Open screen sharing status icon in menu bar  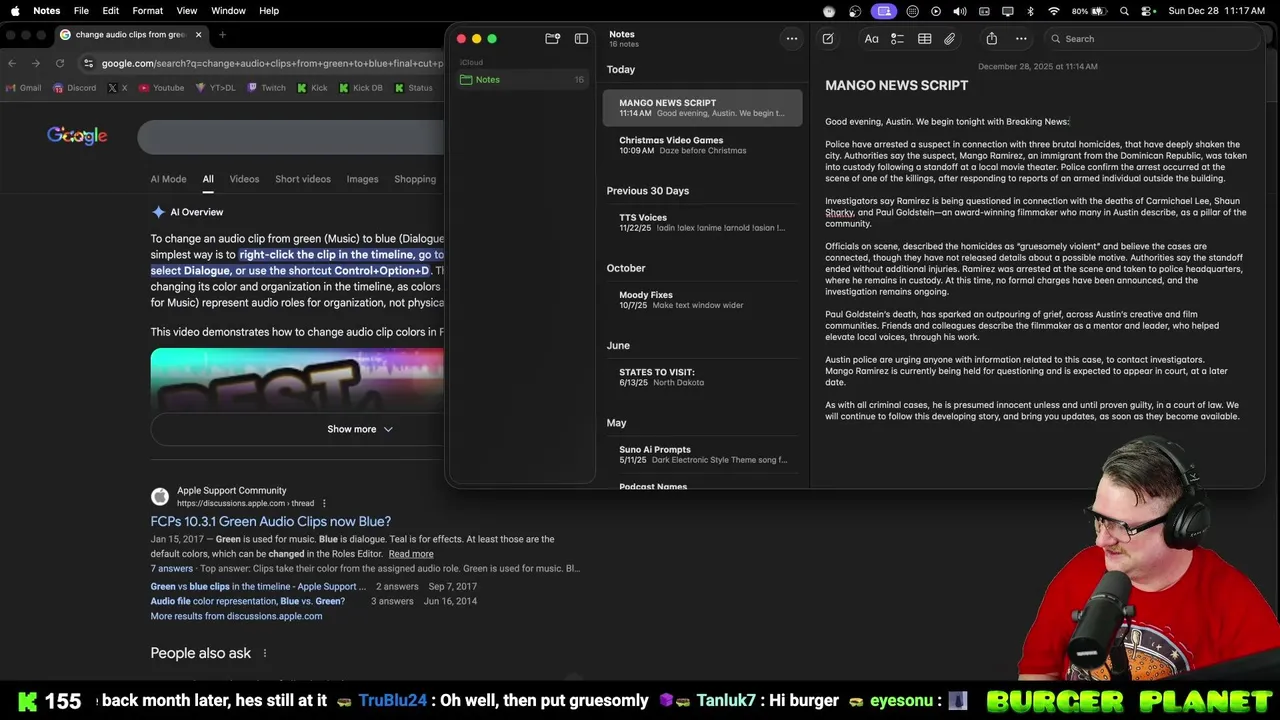882,11
